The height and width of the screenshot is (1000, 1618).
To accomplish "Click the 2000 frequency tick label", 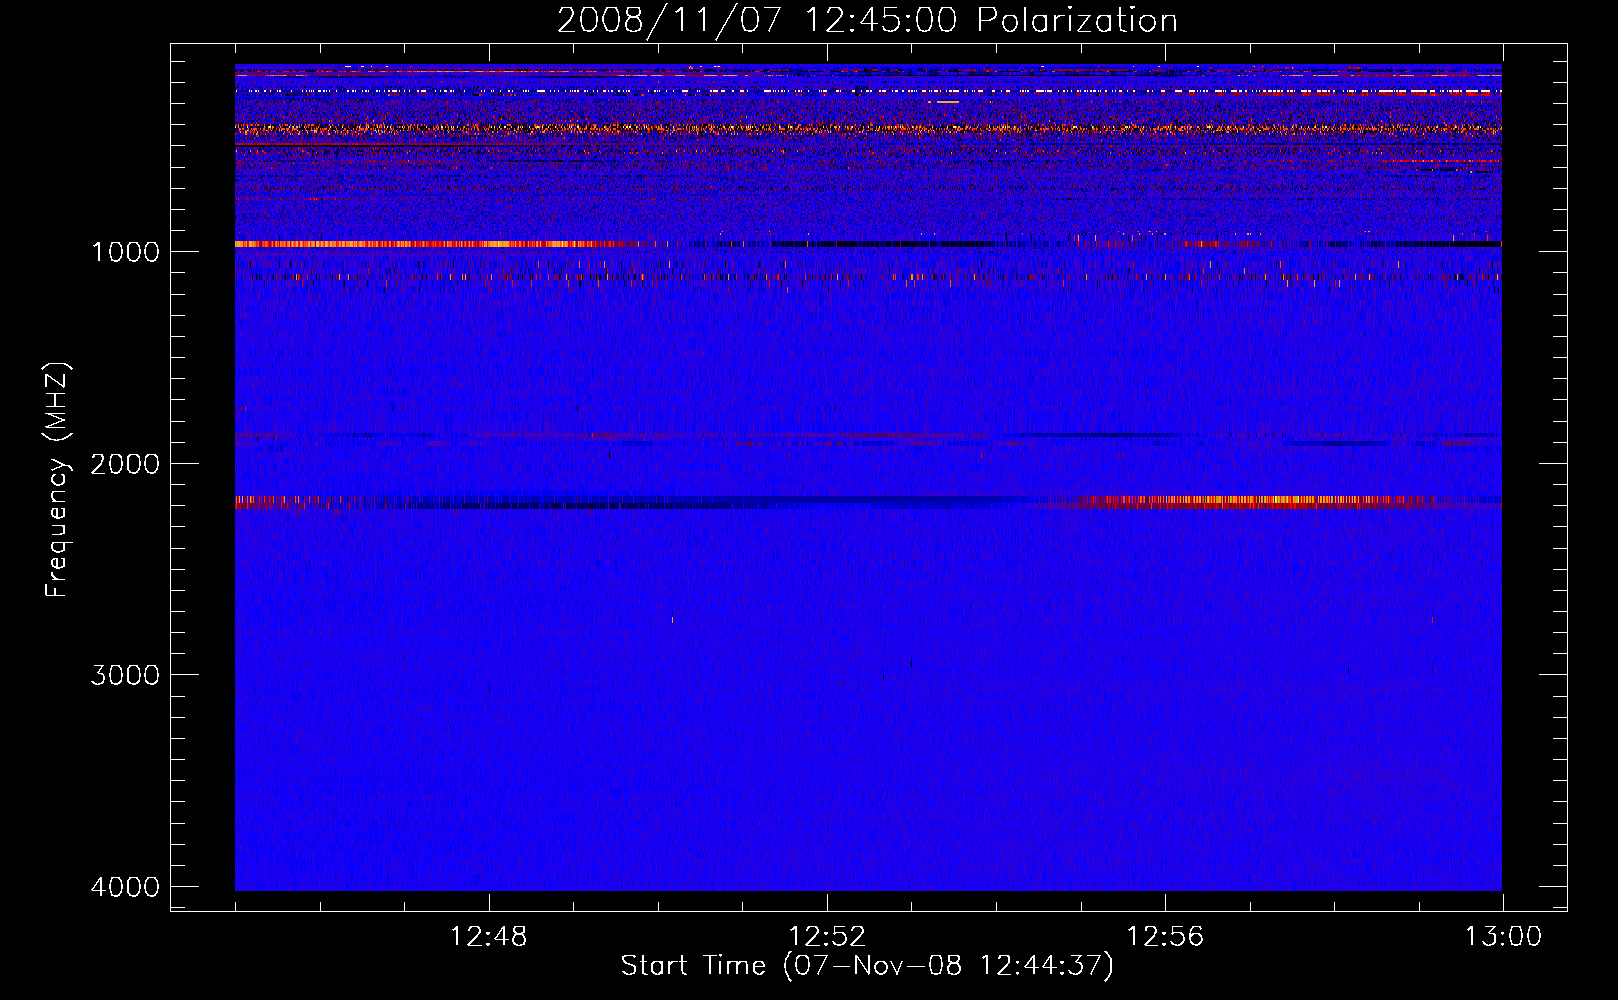I will [x=125, y=463].
